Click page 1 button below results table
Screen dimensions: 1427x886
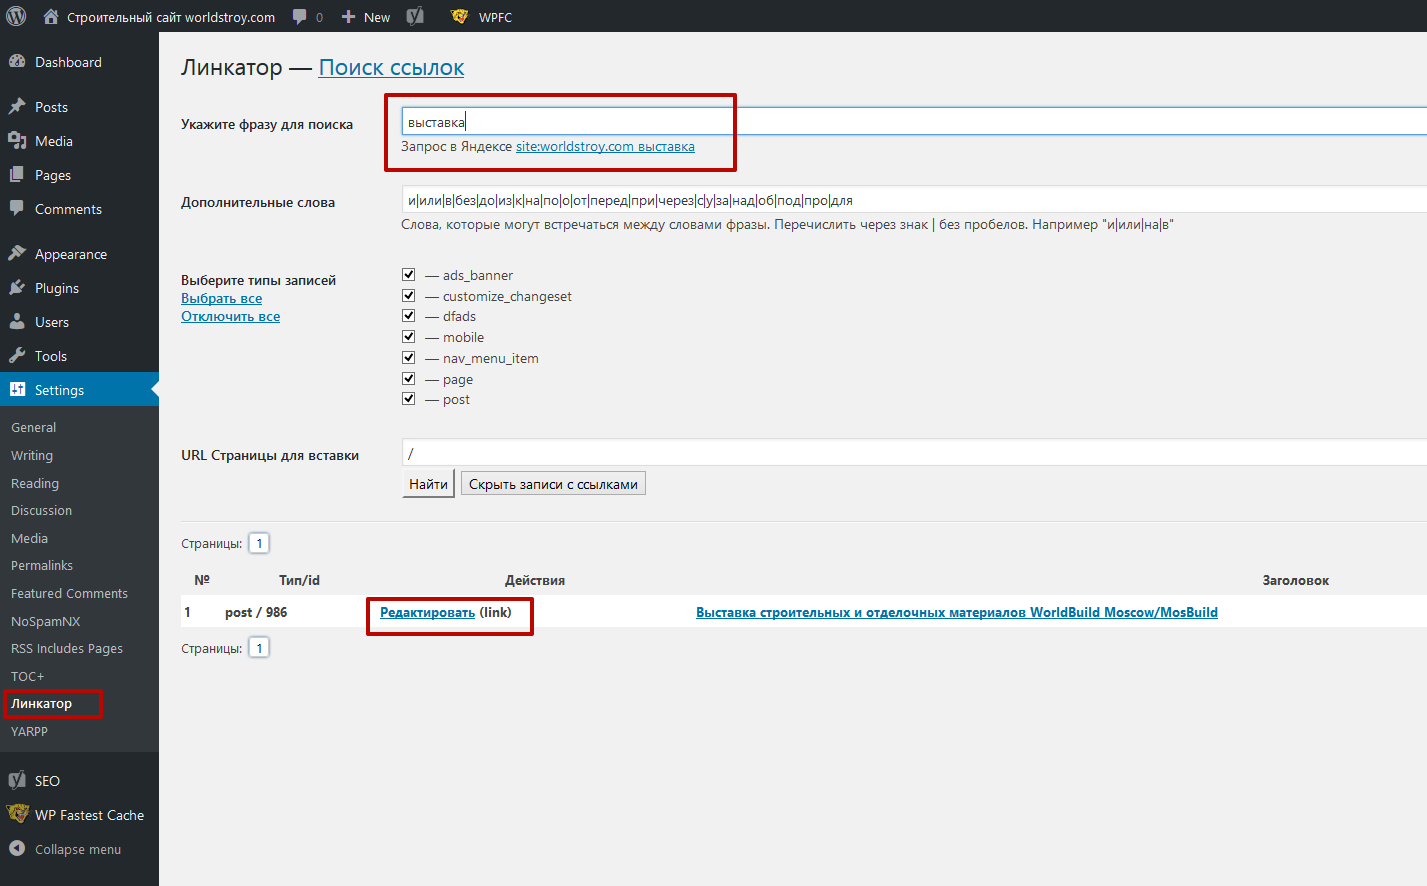coord(259,648)
